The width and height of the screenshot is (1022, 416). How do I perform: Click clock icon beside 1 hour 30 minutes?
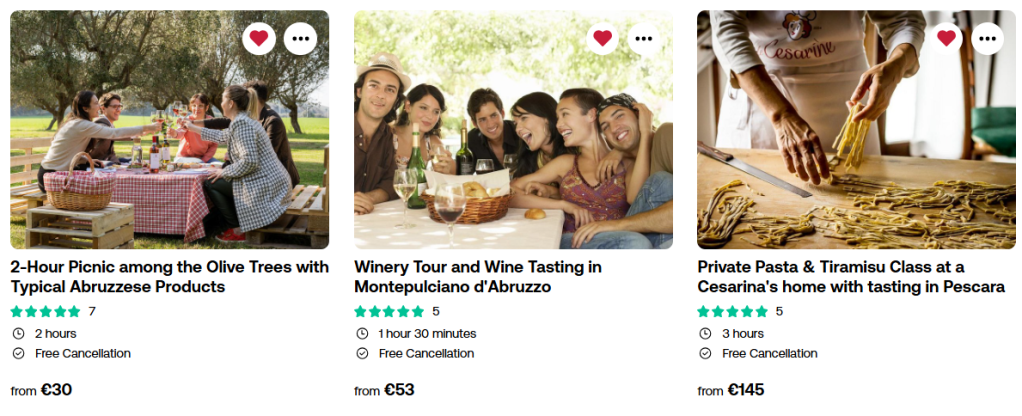[362, 334]
